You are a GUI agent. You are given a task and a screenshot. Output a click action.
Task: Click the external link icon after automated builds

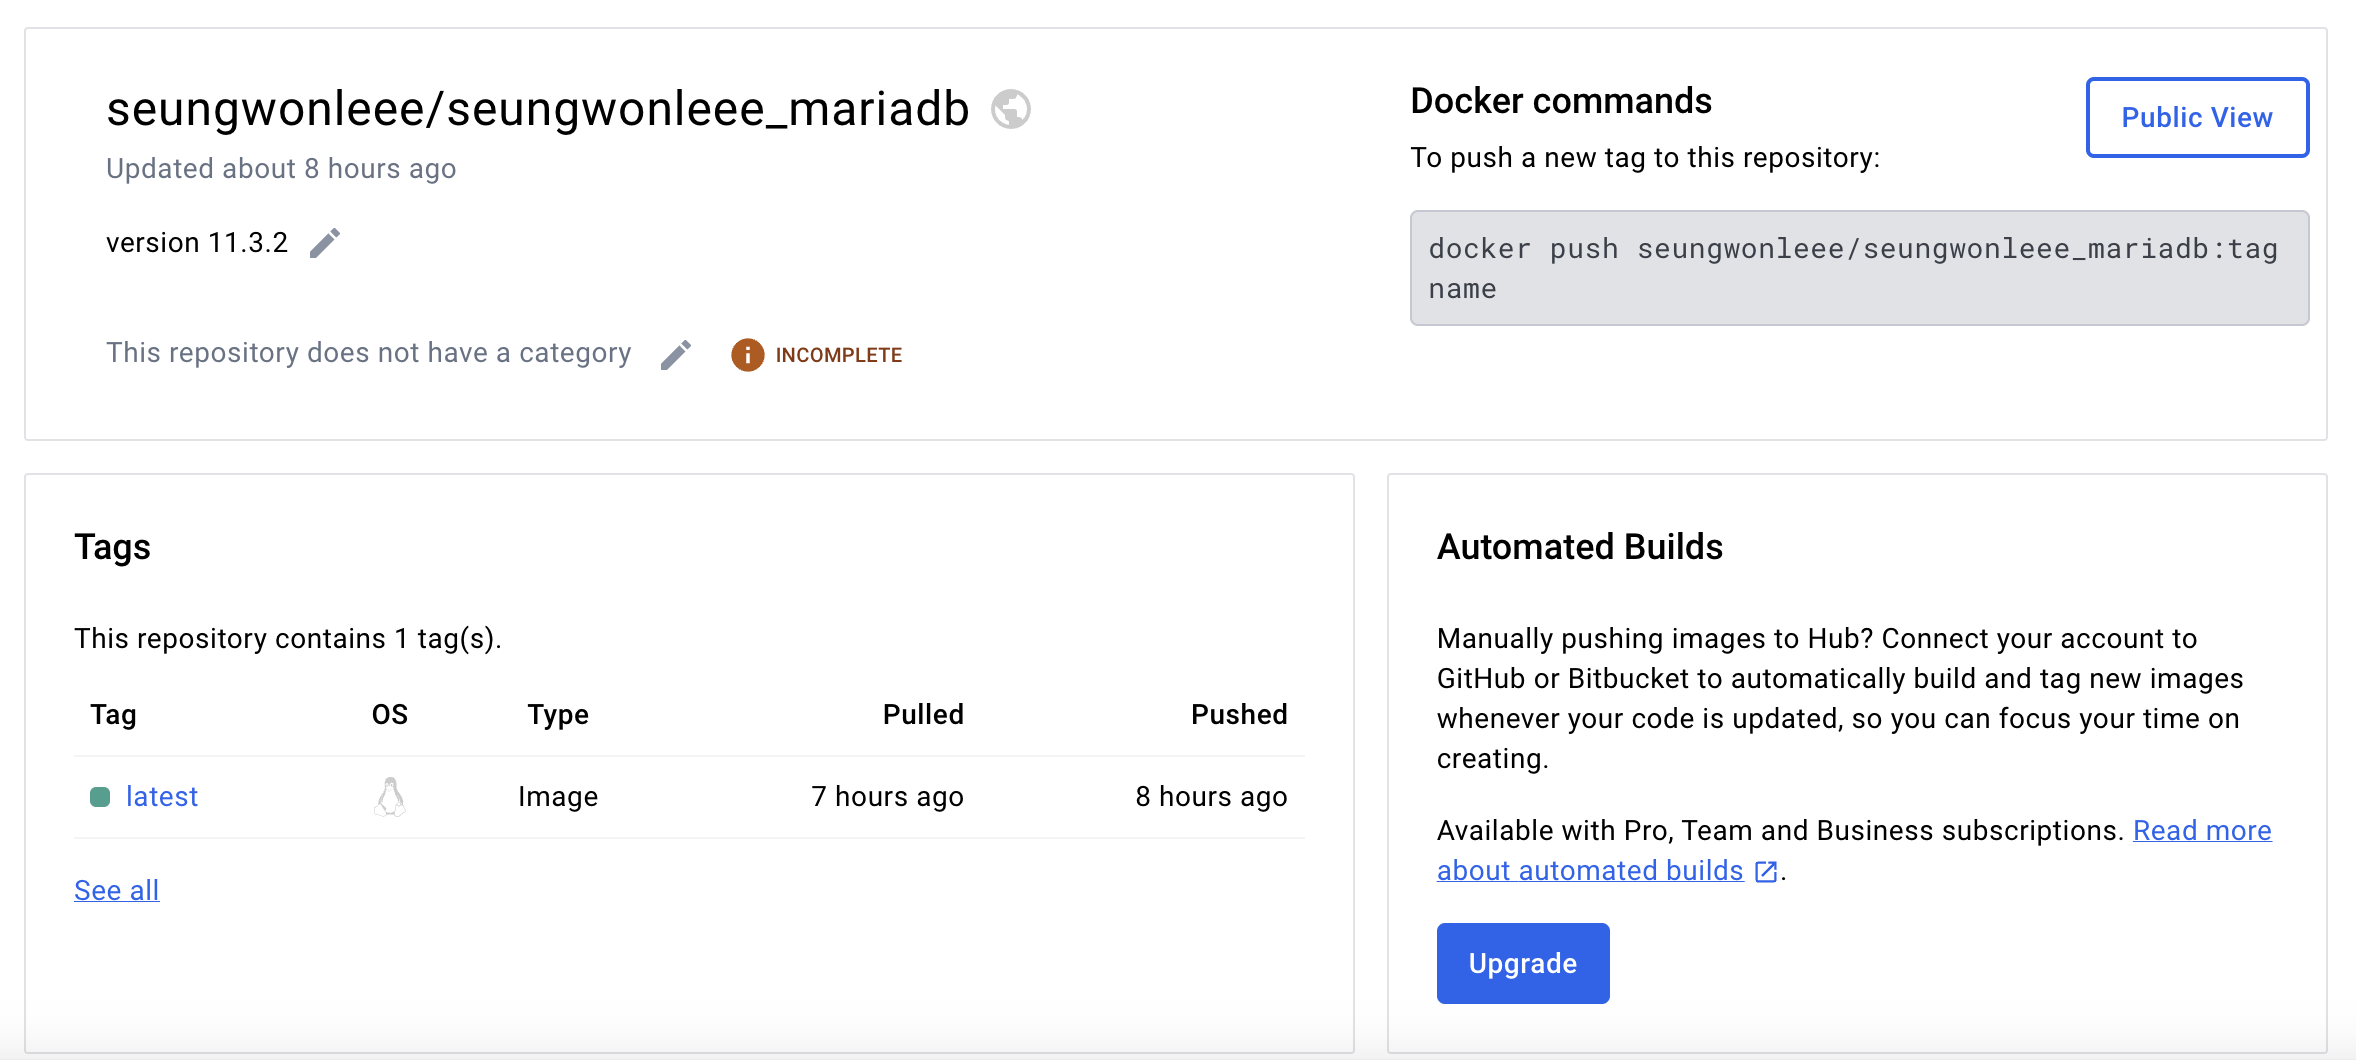(x=1766, y=871)
